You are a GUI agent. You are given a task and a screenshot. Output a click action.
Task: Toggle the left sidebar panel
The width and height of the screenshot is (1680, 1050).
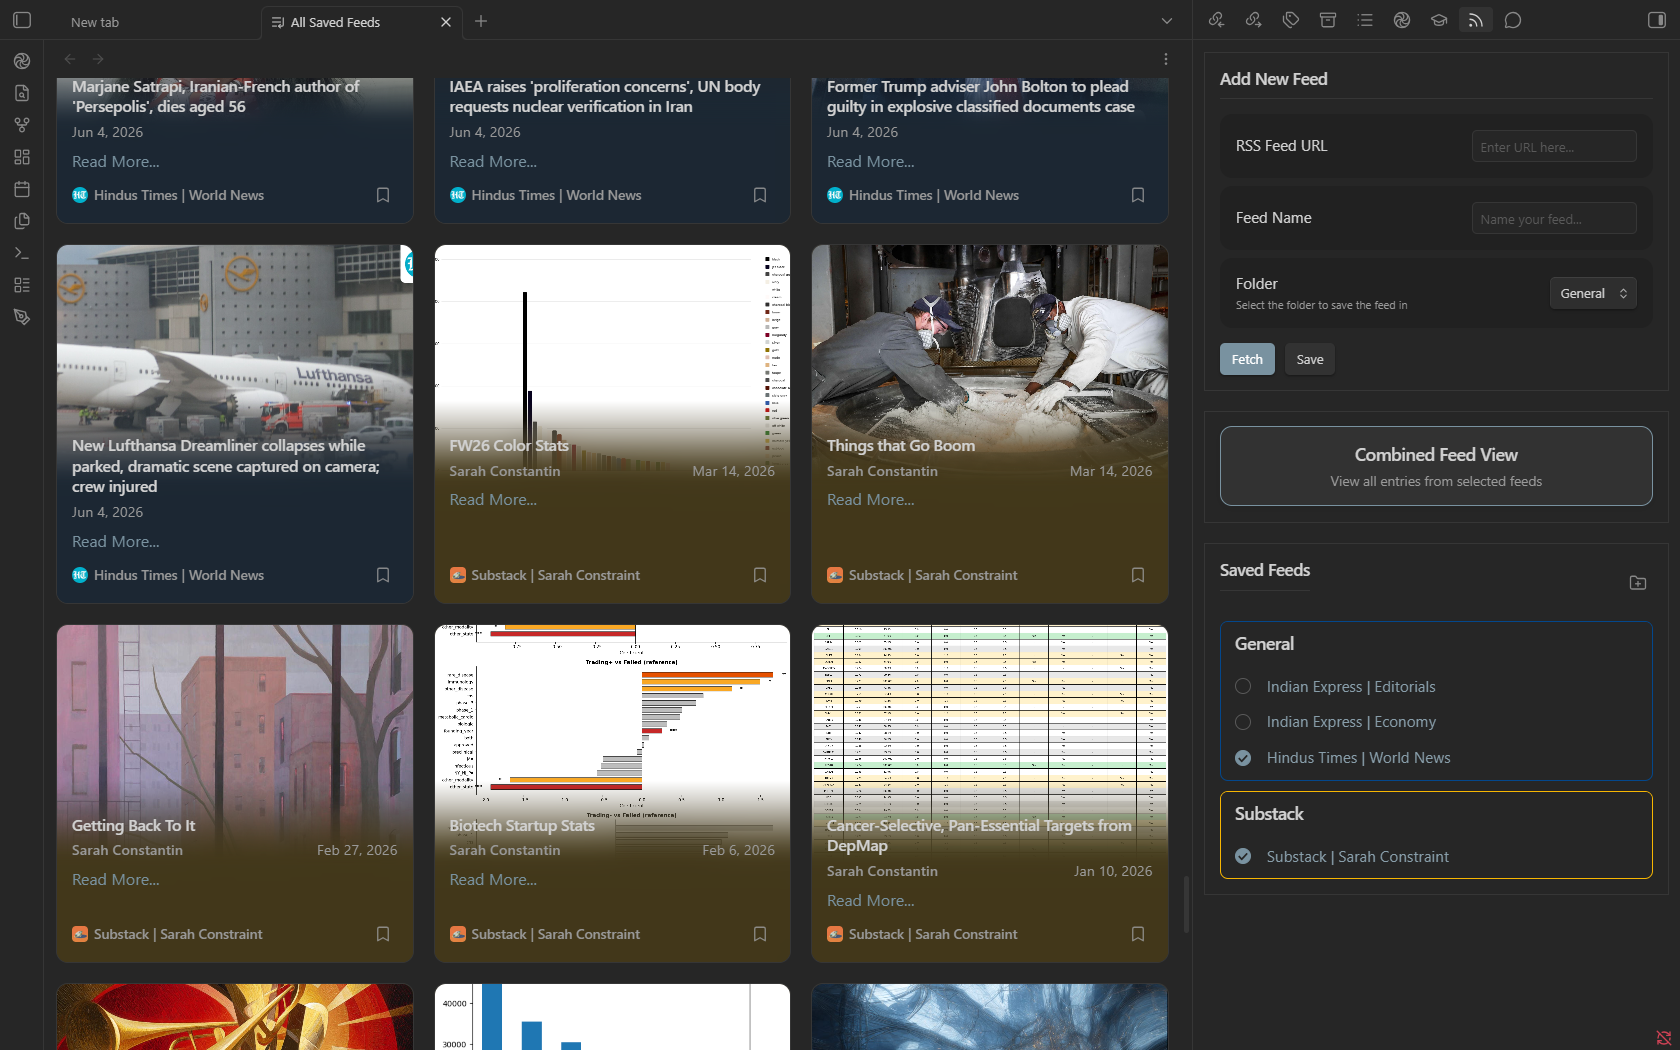coord(22,20)
